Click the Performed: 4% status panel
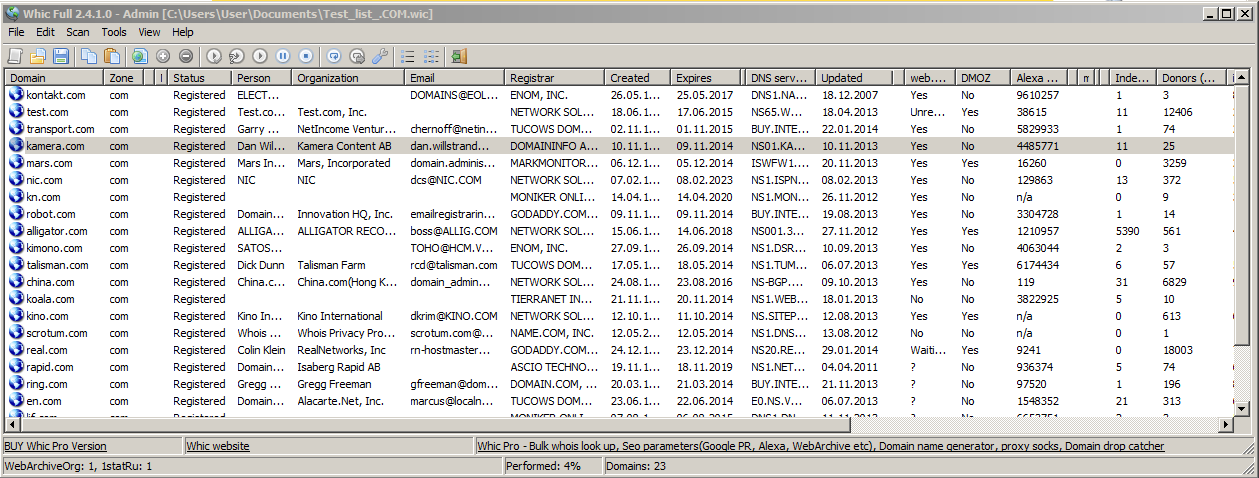The width and height of the screenshot is (1259, 478). pyautogui.click(x=553, y=466)
